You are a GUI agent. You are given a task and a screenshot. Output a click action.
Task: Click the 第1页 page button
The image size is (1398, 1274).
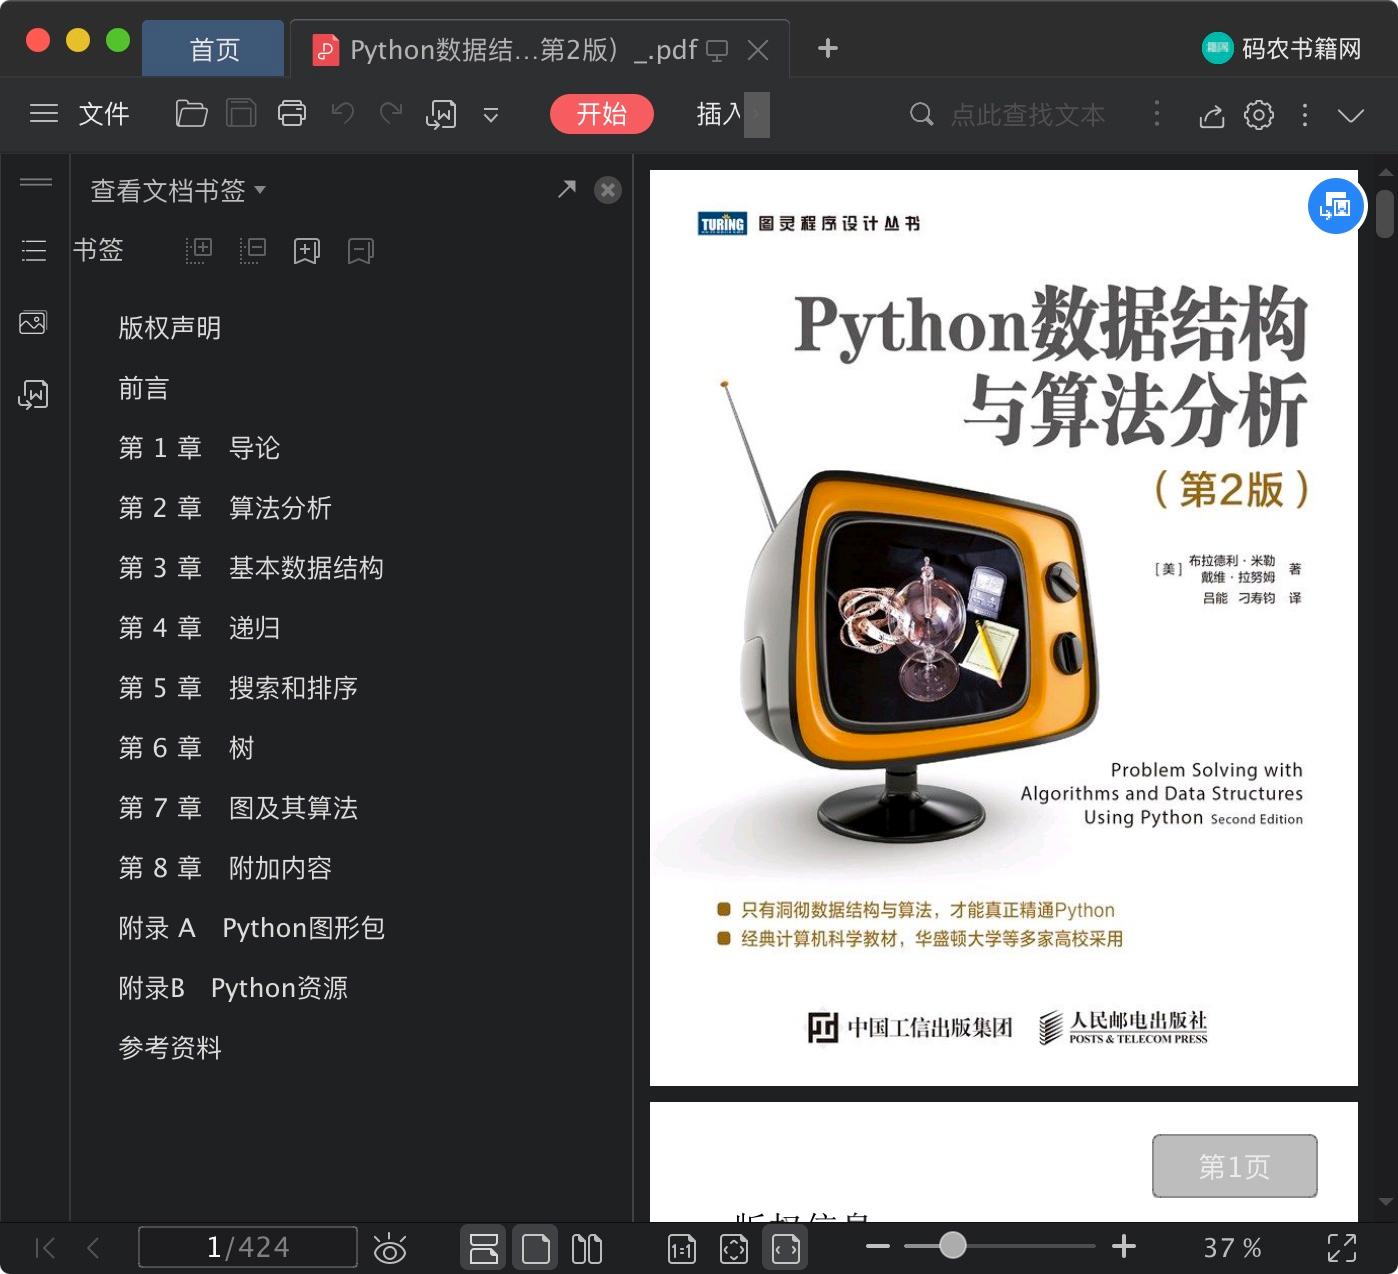[x=1234, y=1166]
